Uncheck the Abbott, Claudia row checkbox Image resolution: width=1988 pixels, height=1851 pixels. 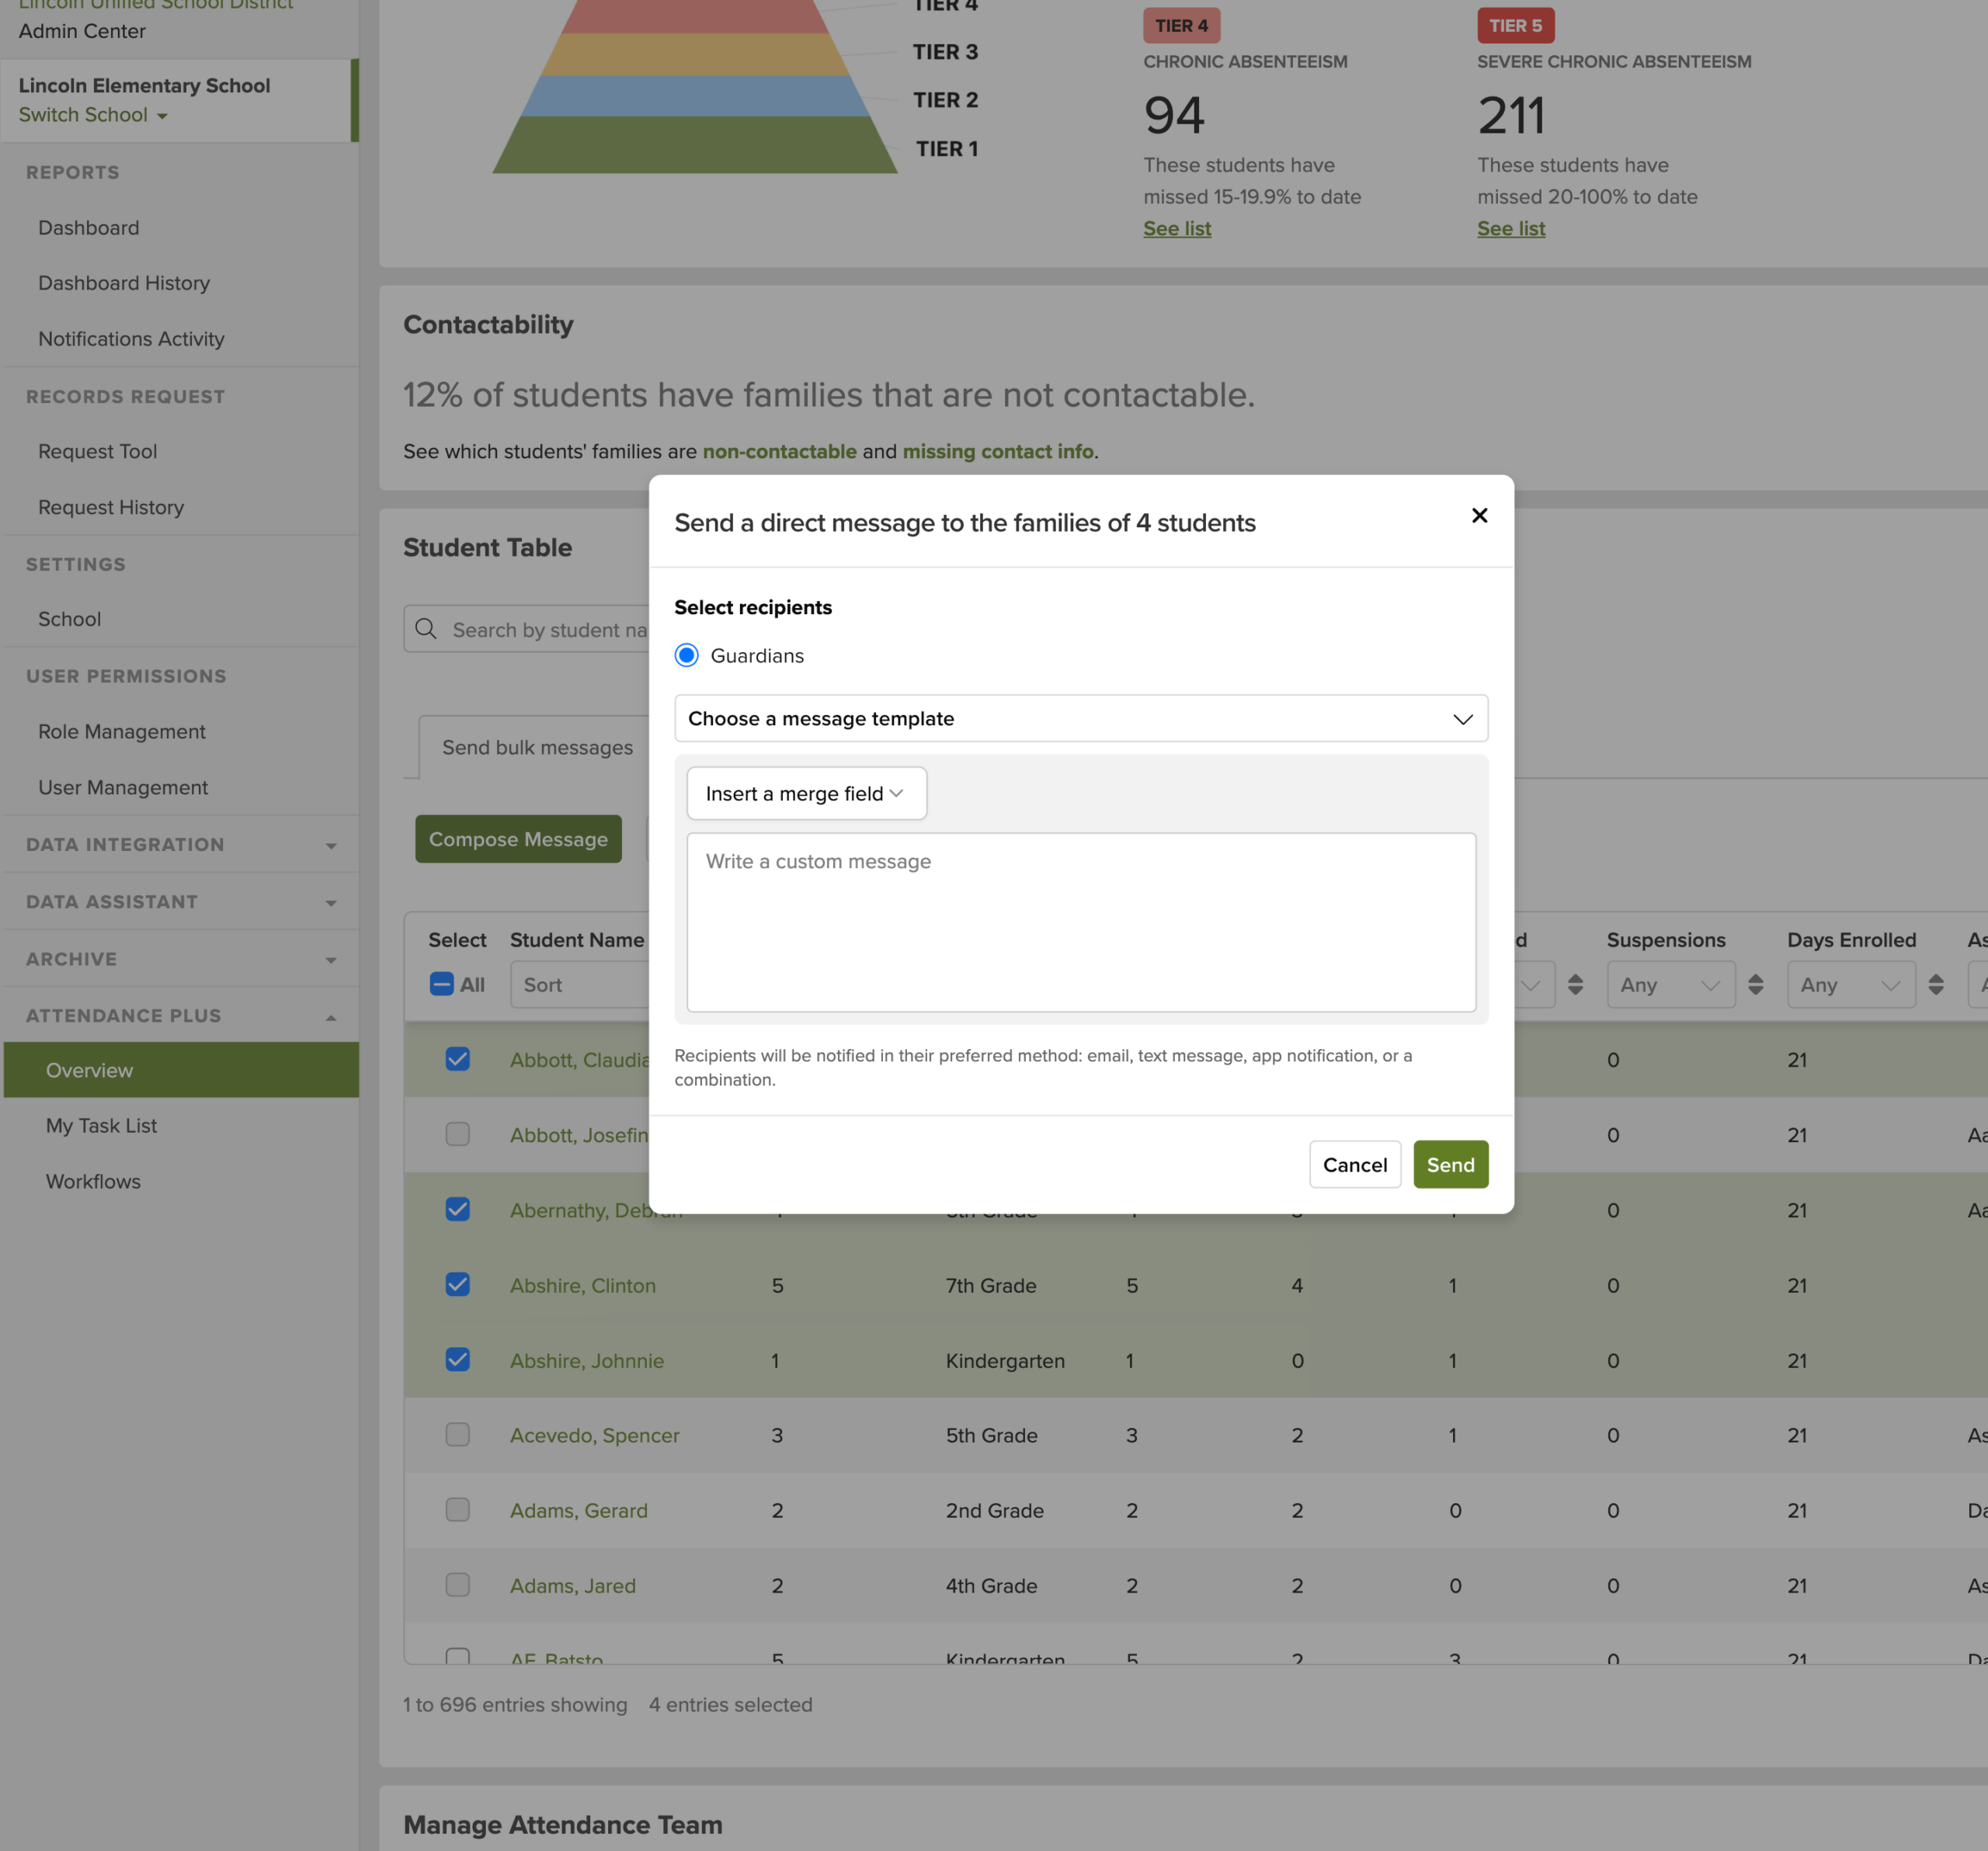[x=457, y=1059]
